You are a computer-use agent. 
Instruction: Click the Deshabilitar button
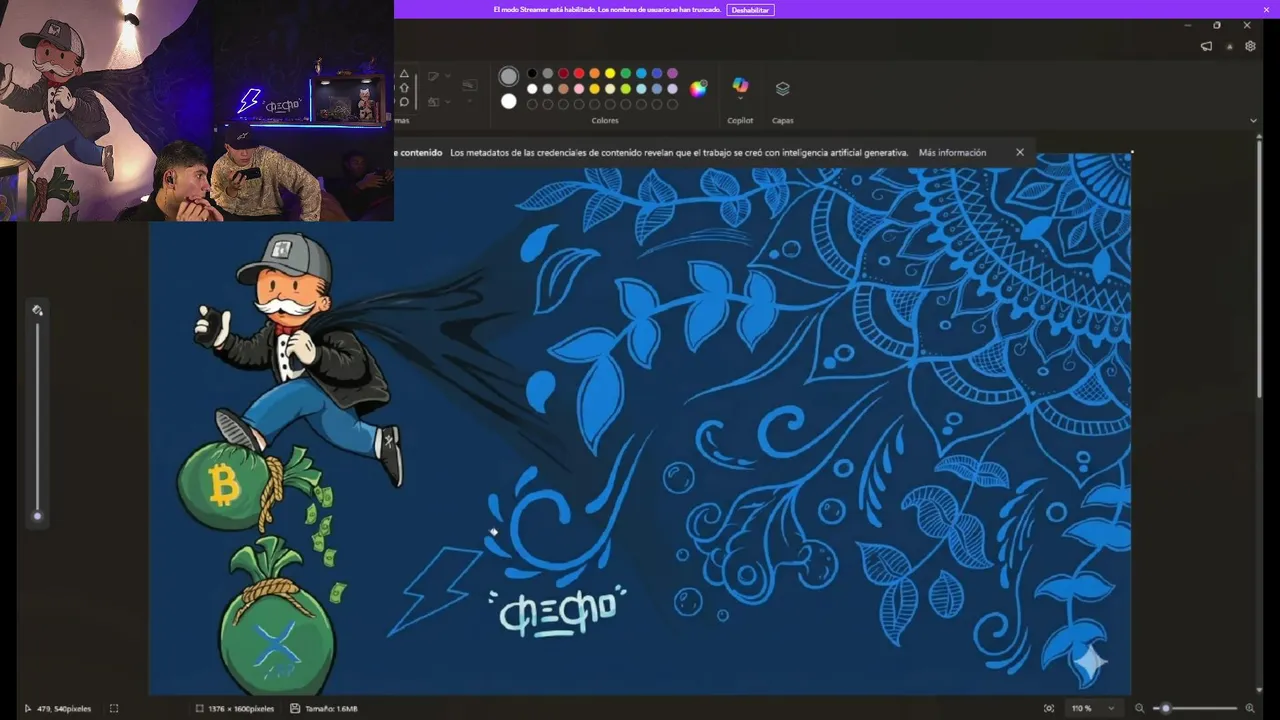[750, 9]
